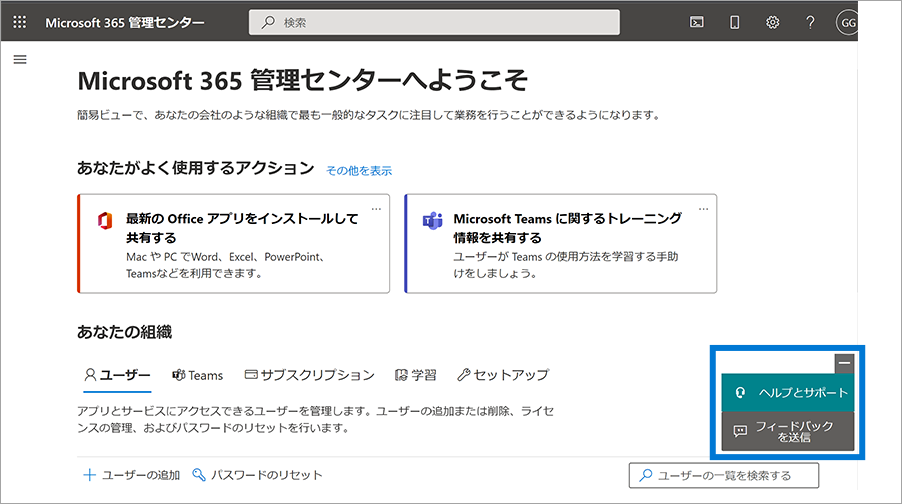Open the mobile app icon in header
902x504 pixels.
pyautogui.click(x=735, y=22)
